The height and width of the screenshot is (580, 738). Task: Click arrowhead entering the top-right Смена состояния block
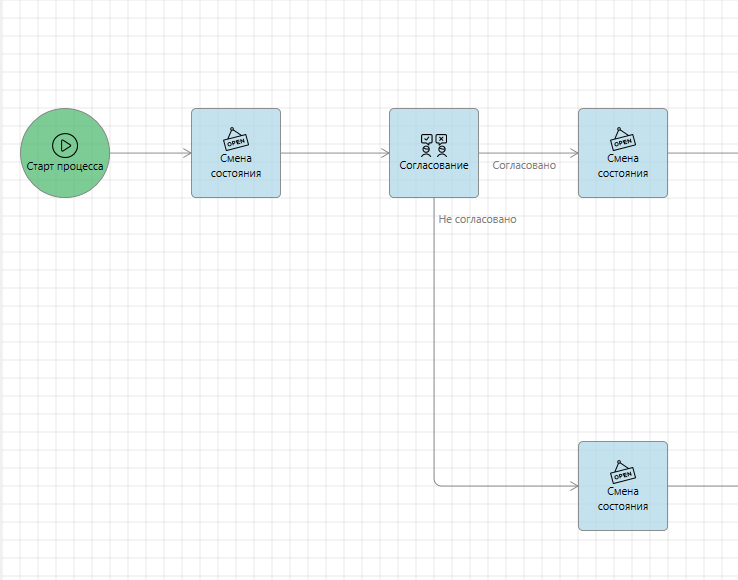[573, 153]
